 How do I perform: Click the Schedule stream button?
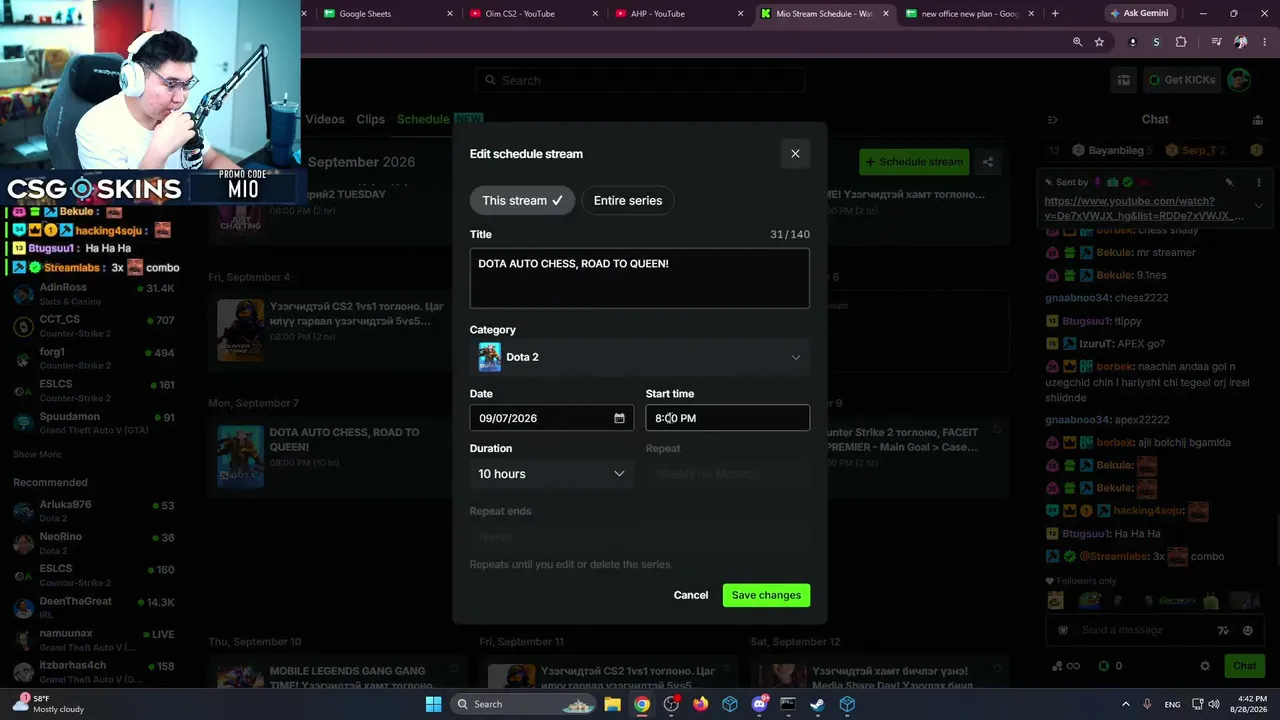click(914, 162)
